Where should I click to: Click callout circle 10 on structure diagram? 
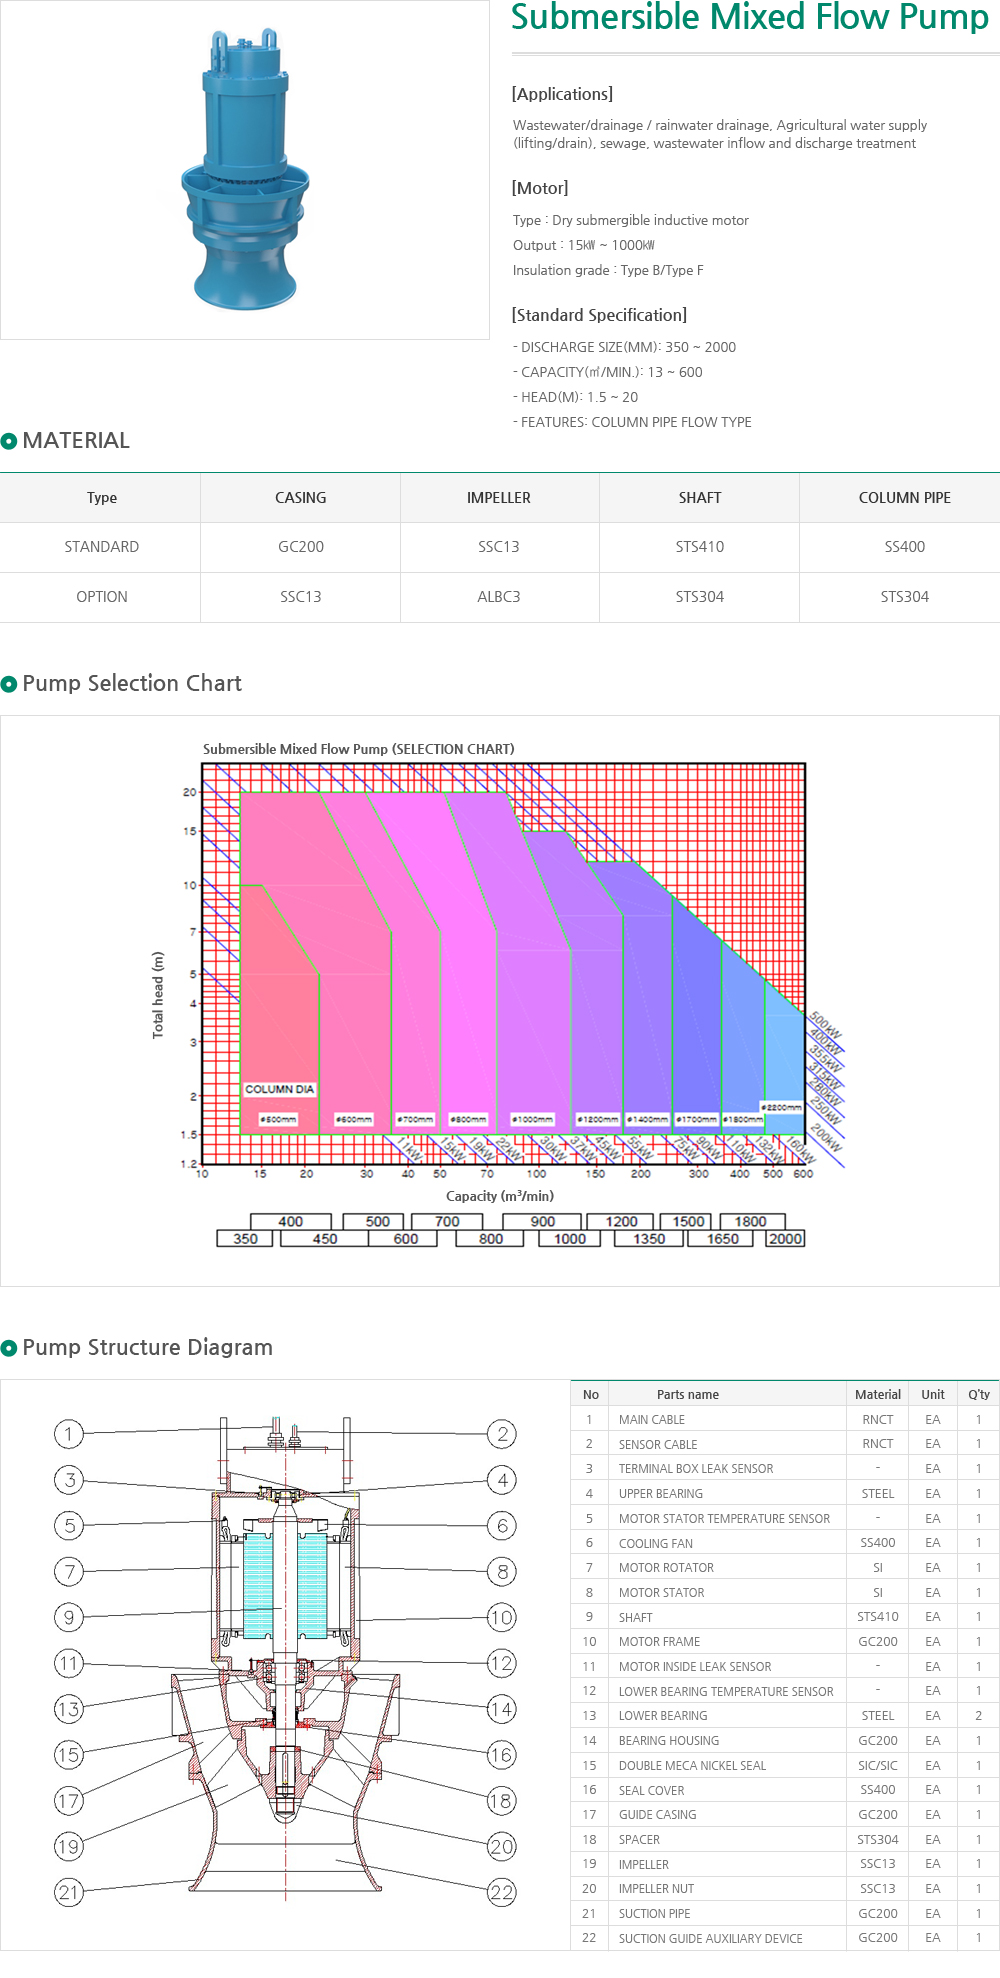(502, 1617)
